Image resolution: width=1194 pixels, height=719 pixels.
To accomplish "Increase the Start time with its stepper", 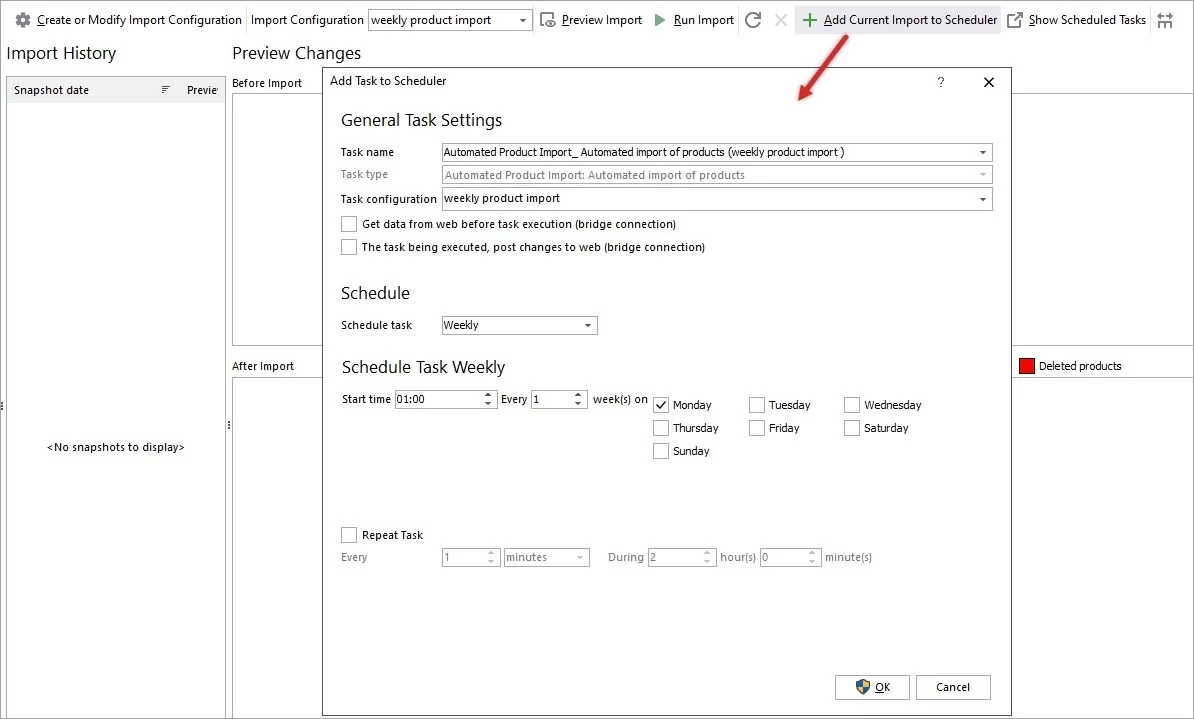I will (x=489, y=394).
